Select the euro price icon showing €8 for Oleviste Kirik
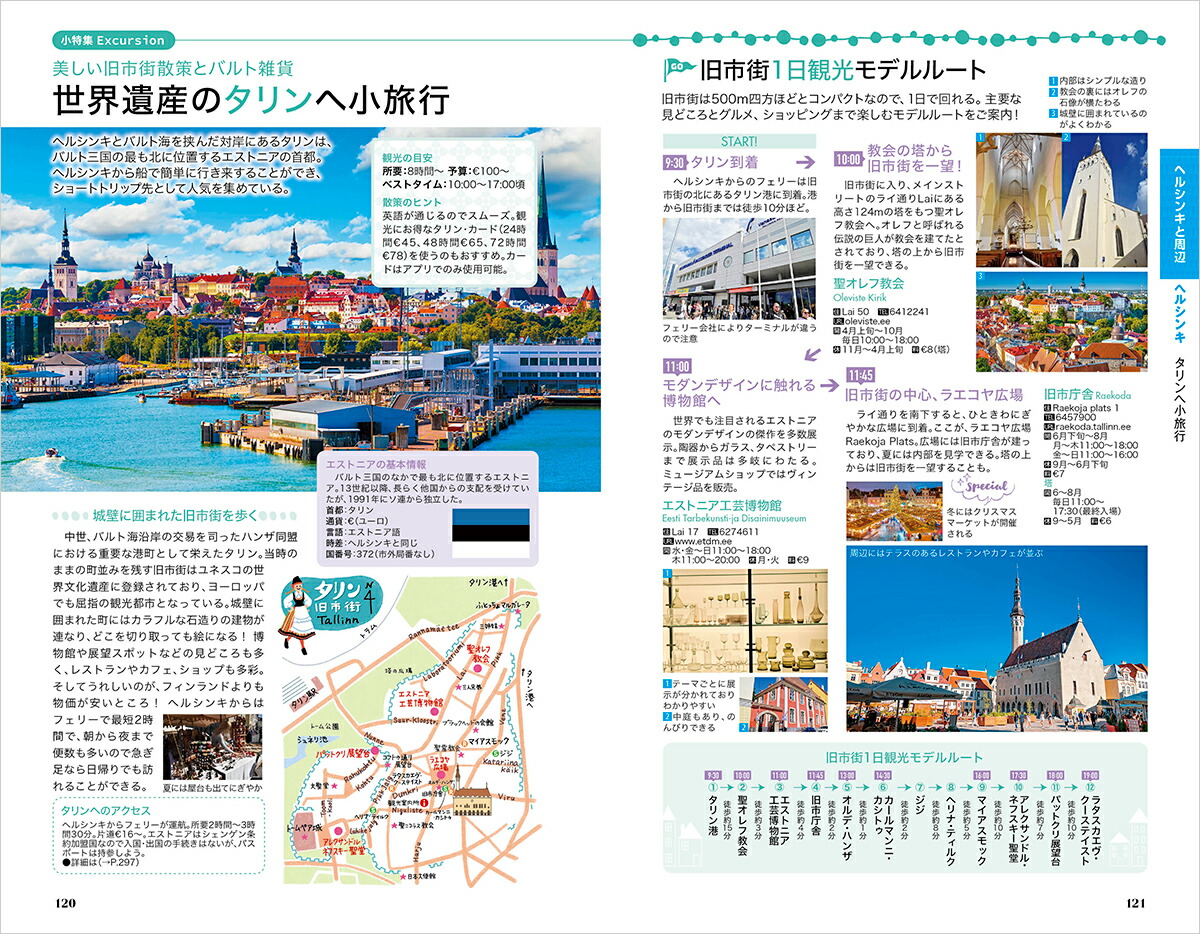The height and width of the screenshot is (934, 1200). click(x=915, y=349)
